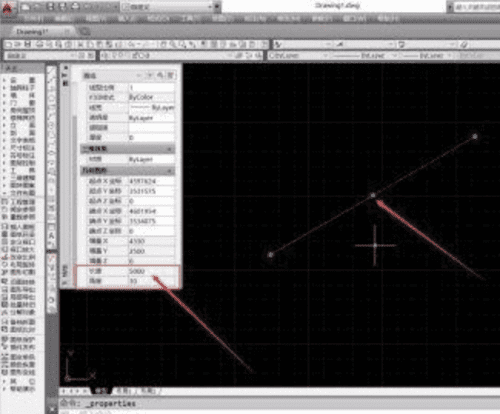500x414 pixels.
Task: Click the midpoint grip of the line
Action: tap(373, 195)
